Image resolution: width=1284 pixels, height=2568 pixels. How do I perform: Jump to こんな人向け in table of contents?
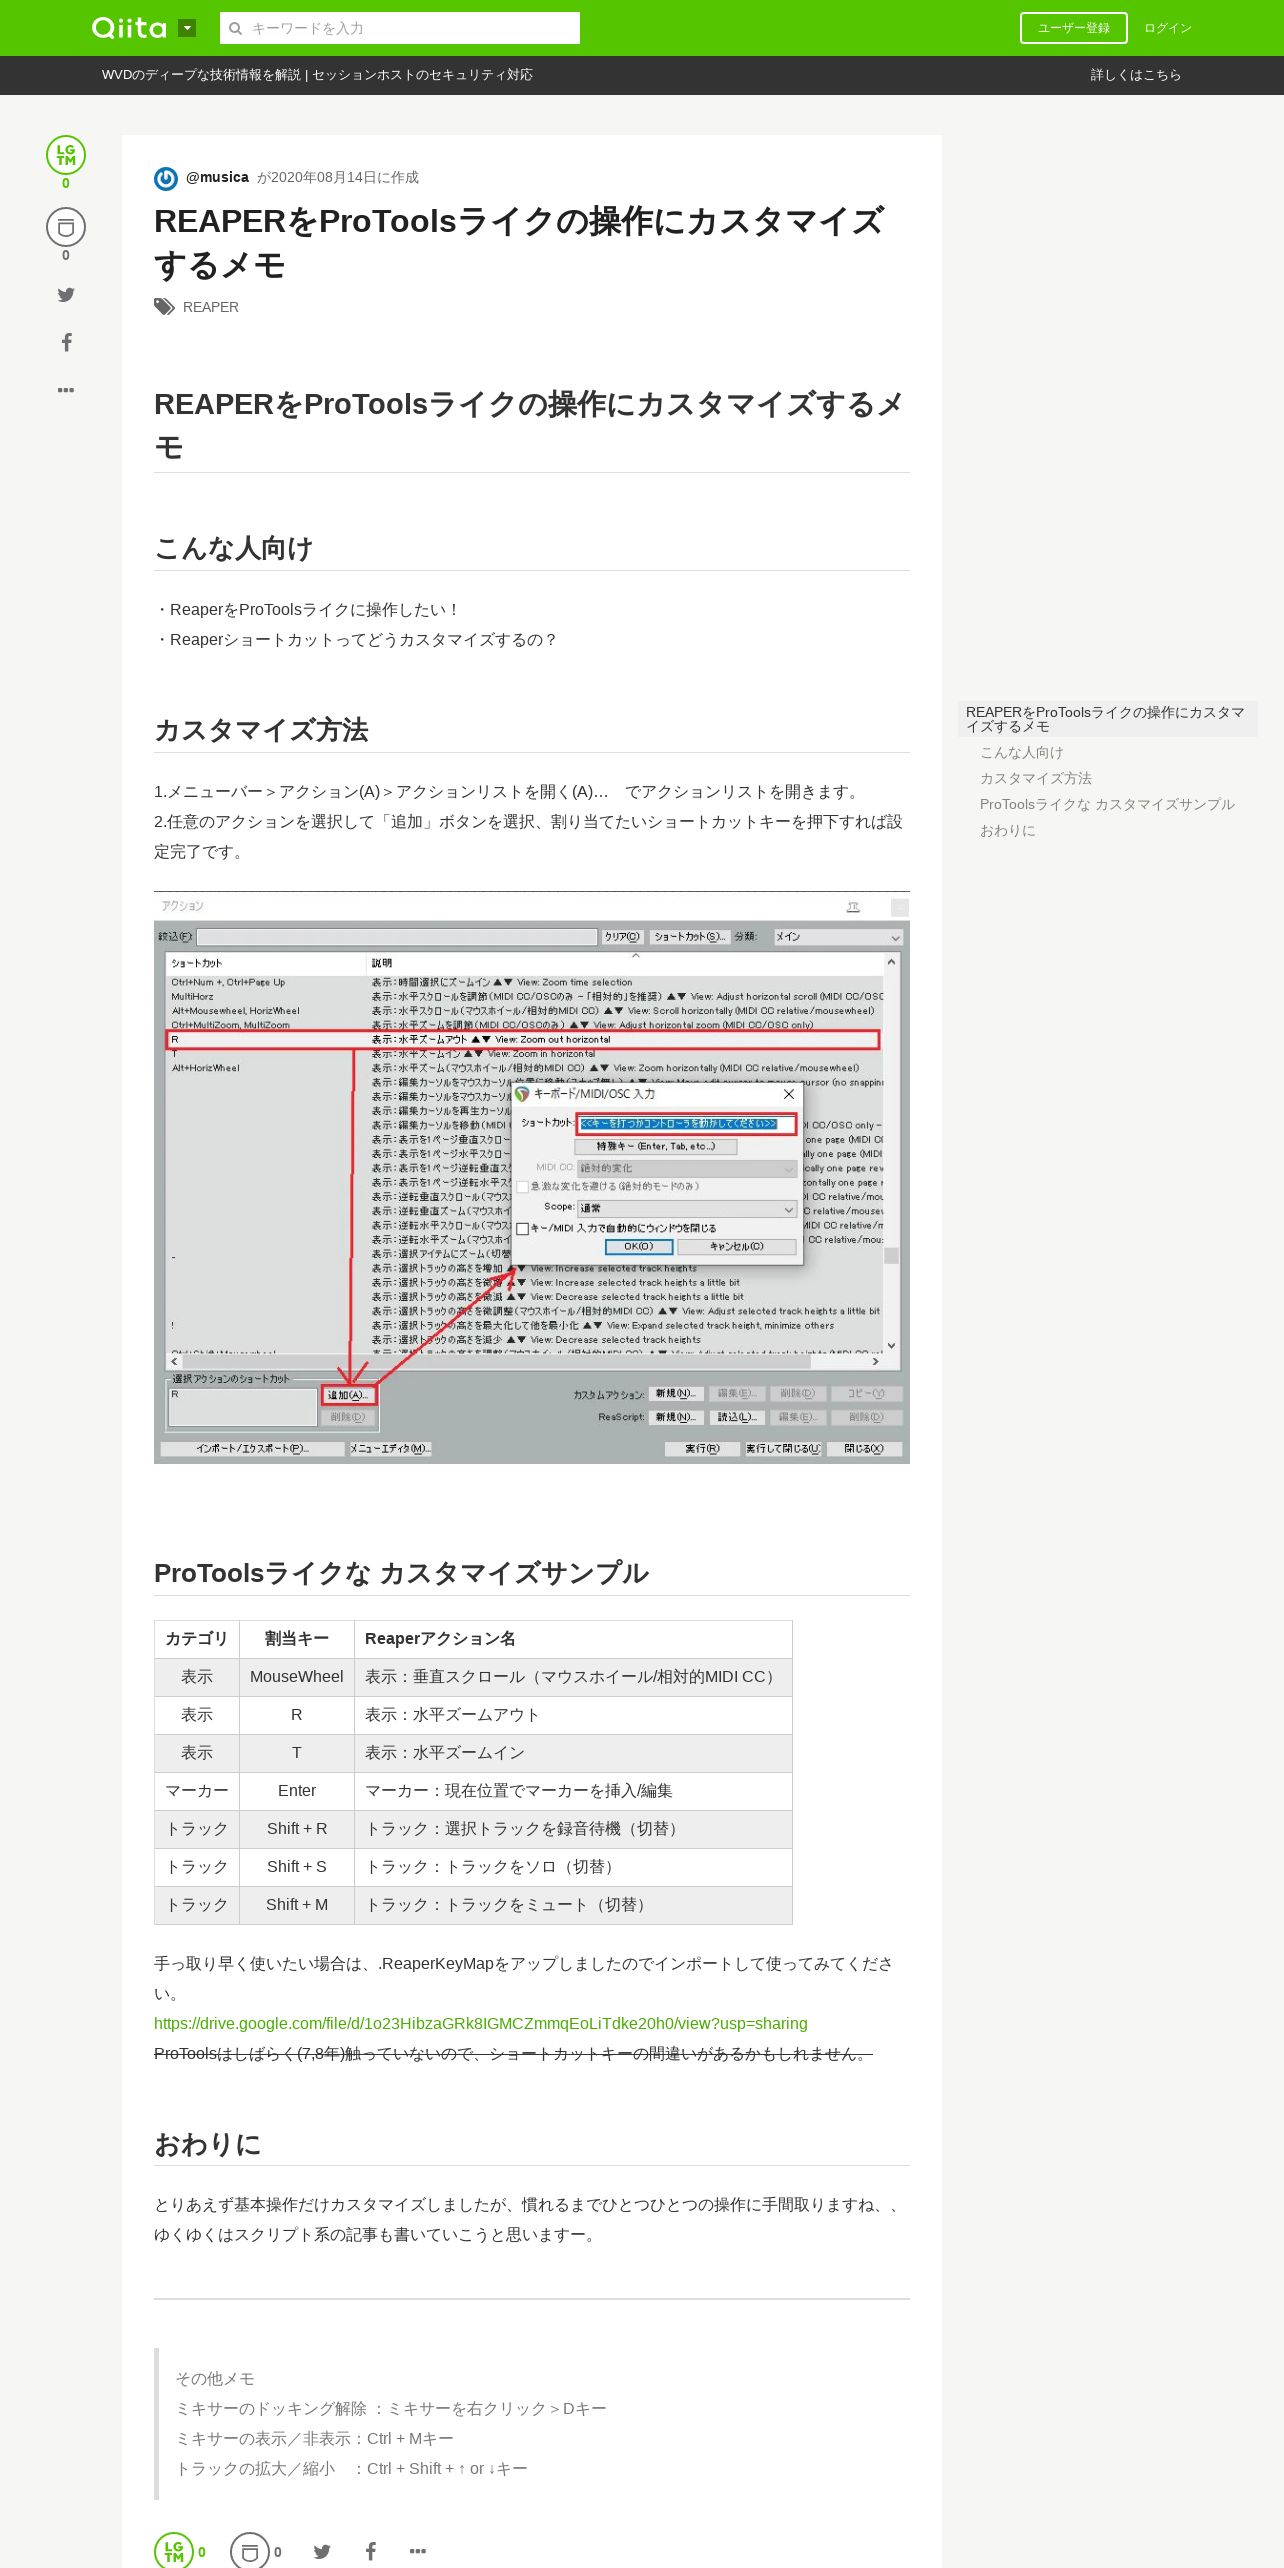[1022, 752]
